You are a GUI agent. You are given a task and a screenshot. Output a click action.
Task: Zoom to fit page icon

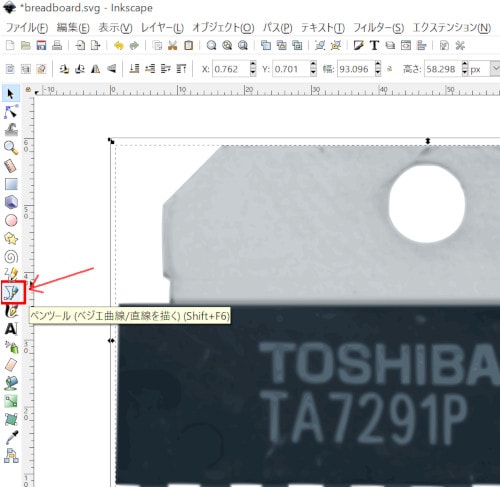243,45
